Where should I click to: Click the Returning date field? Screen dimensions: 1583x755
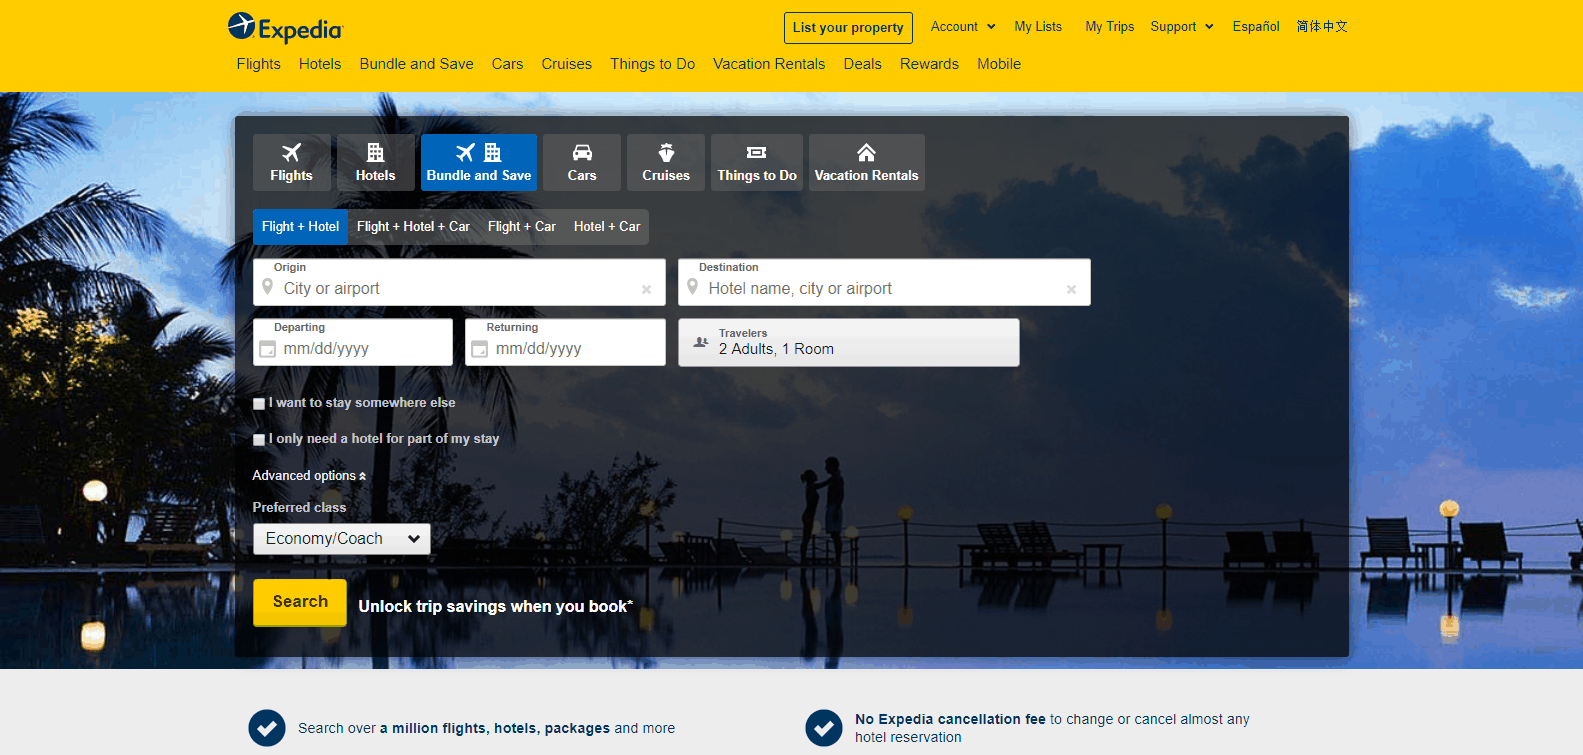(565, 342)
